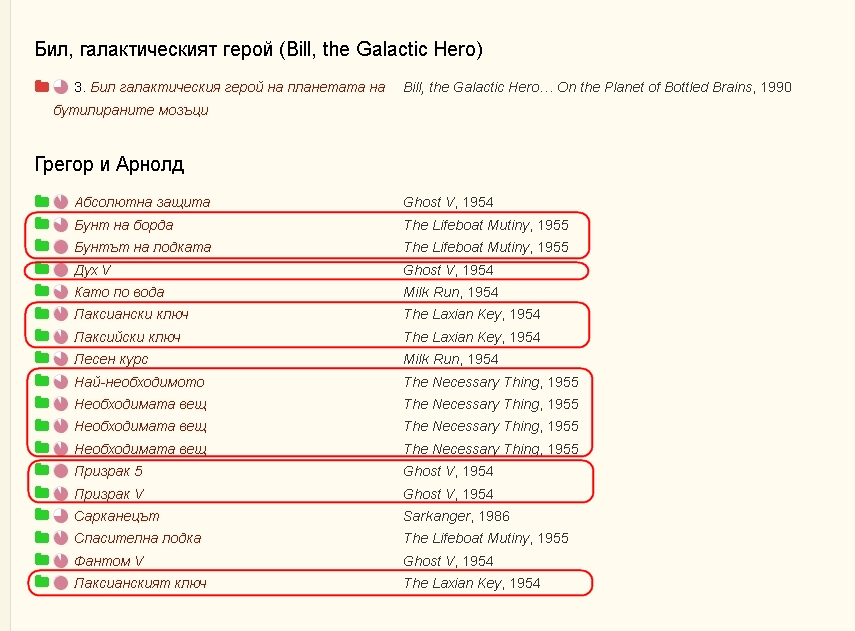The image size is (855, 631).
Task: Click pink pie icon next to Бунт на борда
Action: tap(61, 225)
